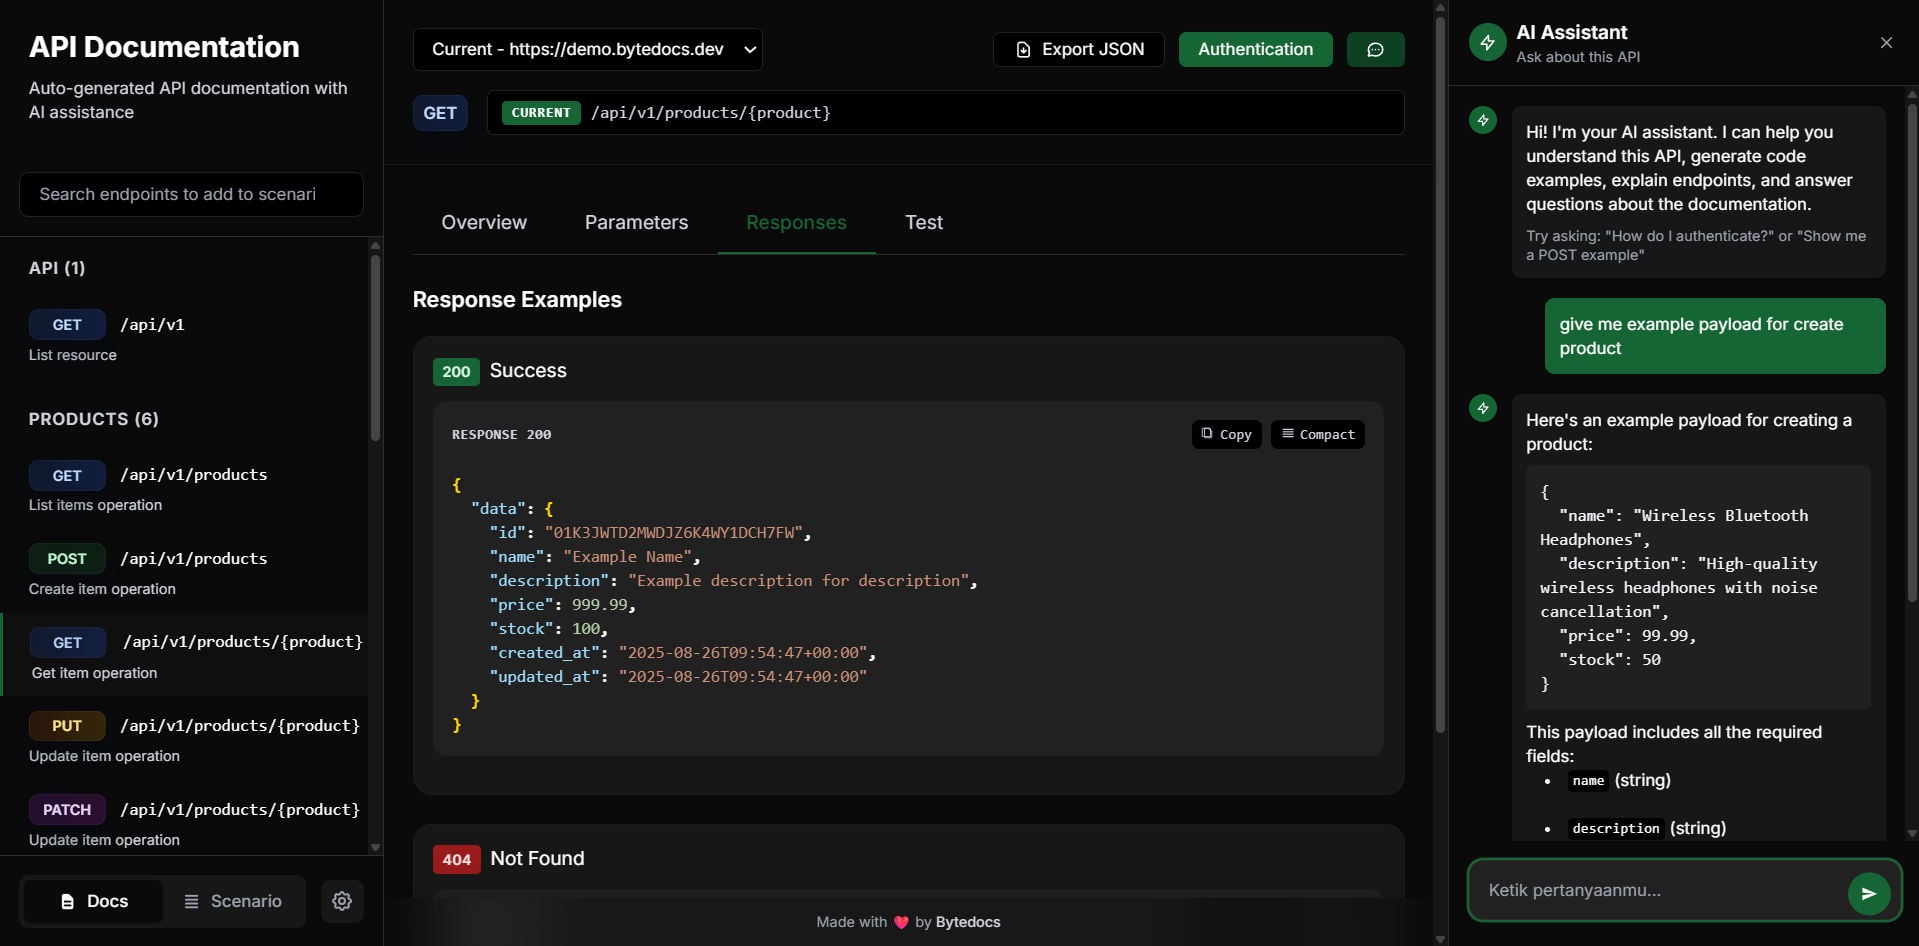
Task: Click the chat question input box
Action: (x=1650, y=889)
